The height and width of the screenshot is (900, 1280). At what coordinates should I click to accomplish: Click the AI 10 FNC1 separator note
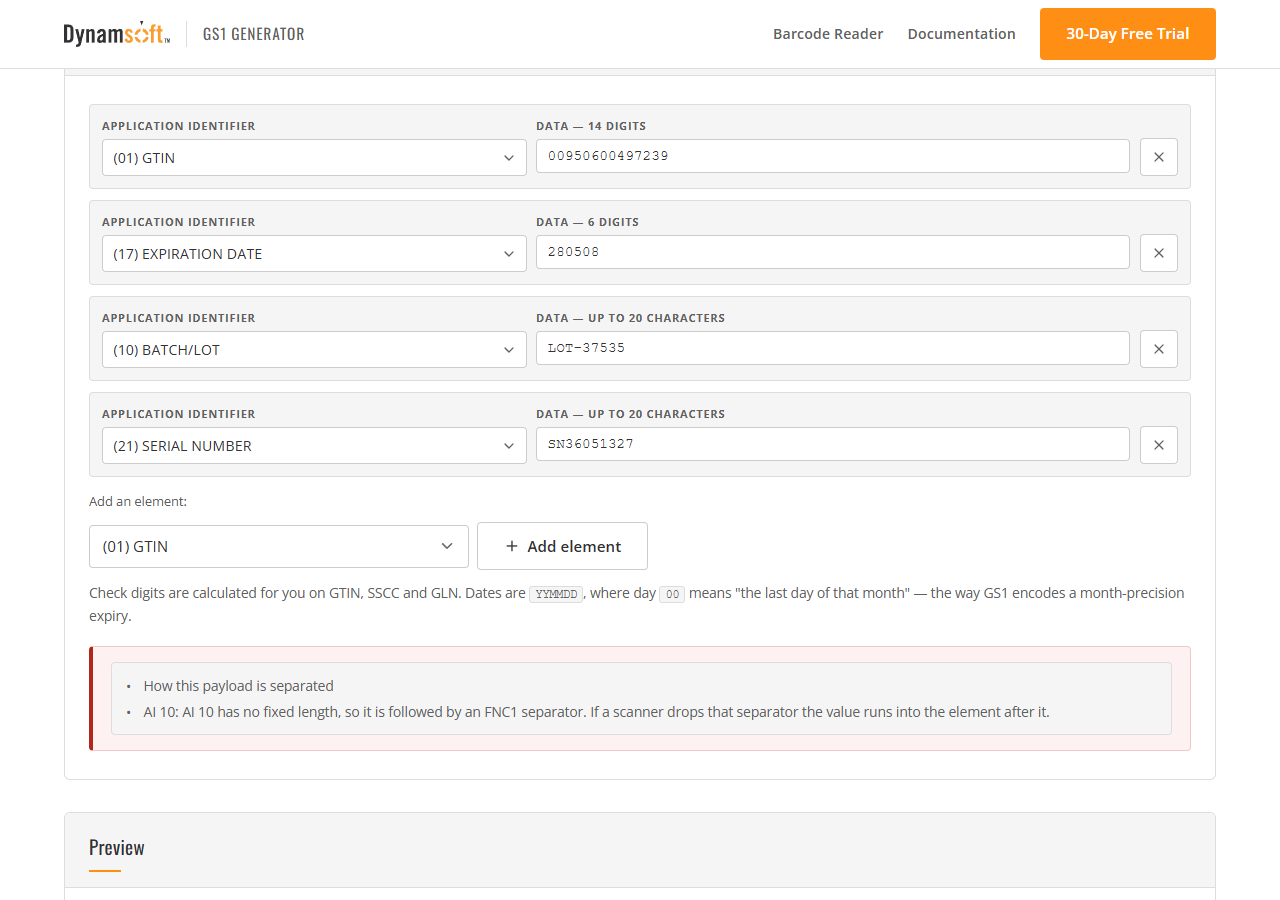(x=597, y=712)
